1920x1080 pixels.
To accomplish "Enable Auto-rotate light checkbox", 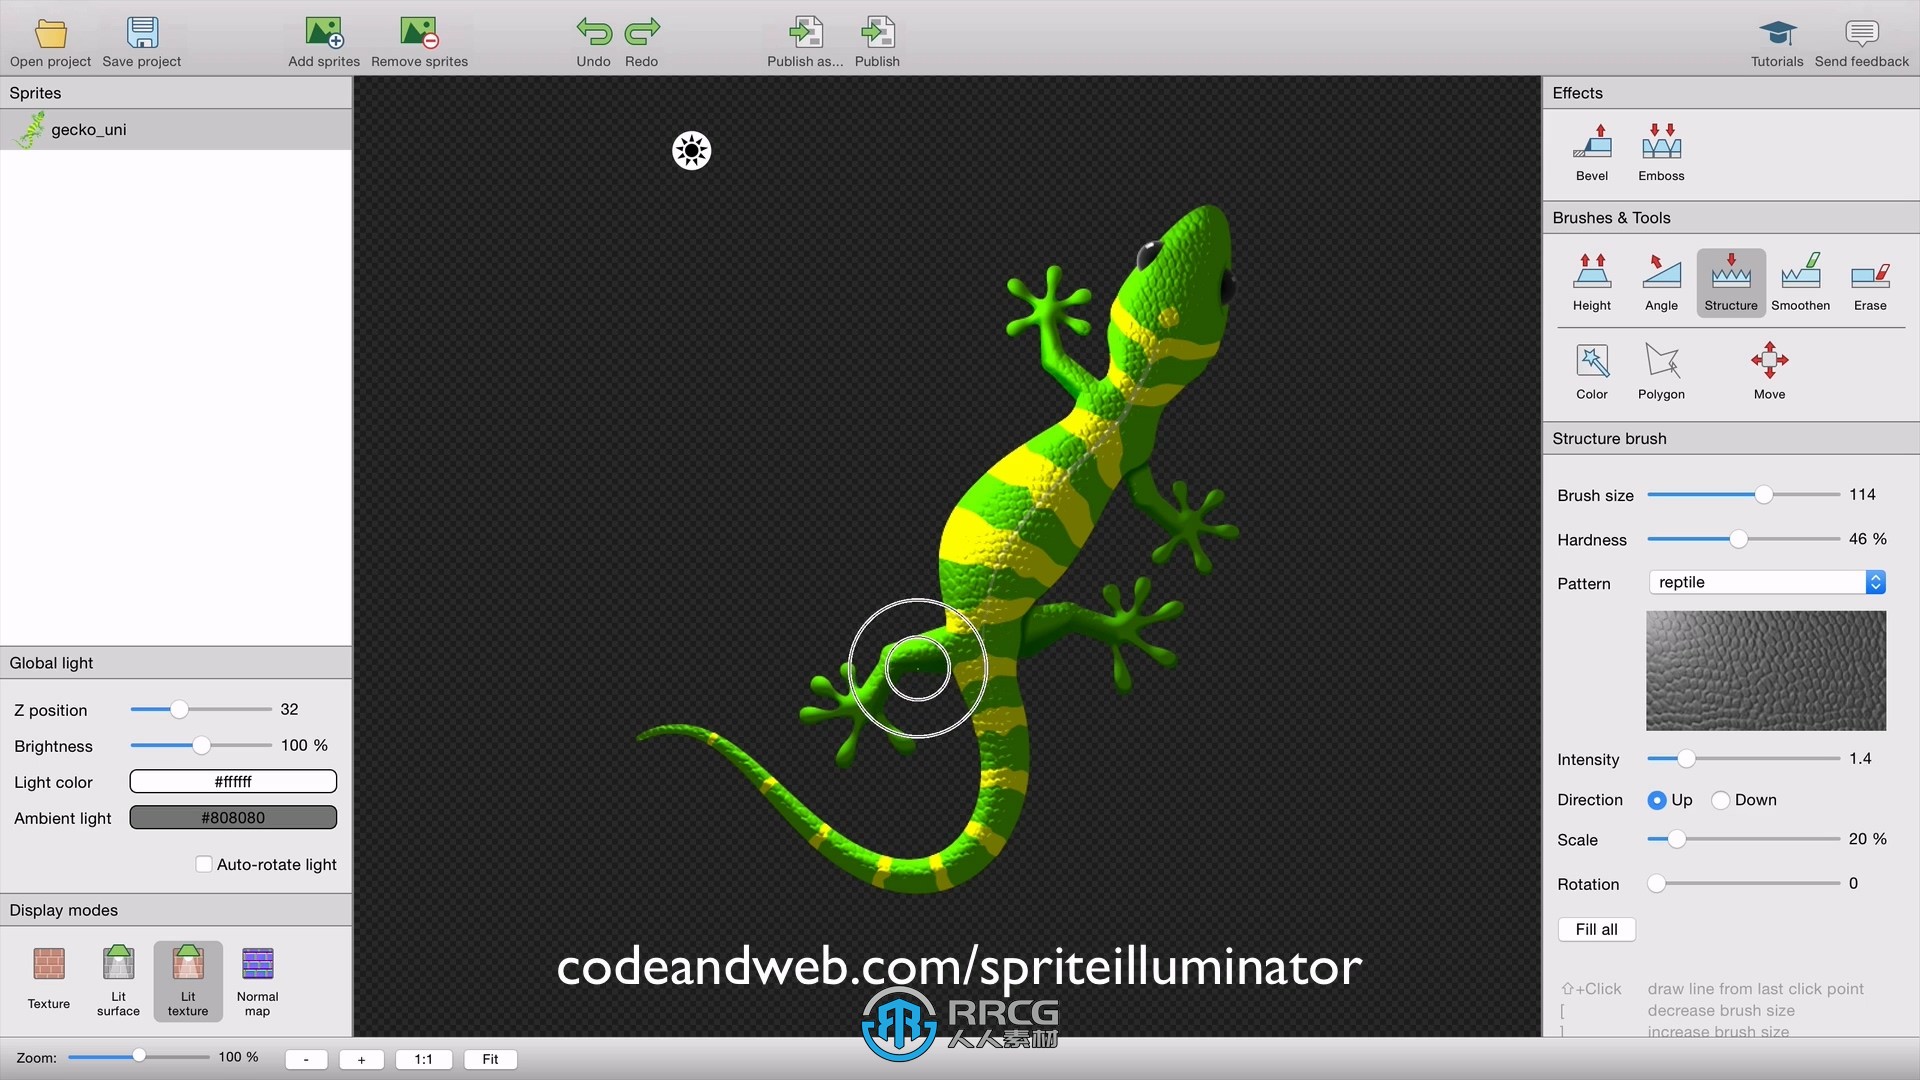I will pos(203,864).
